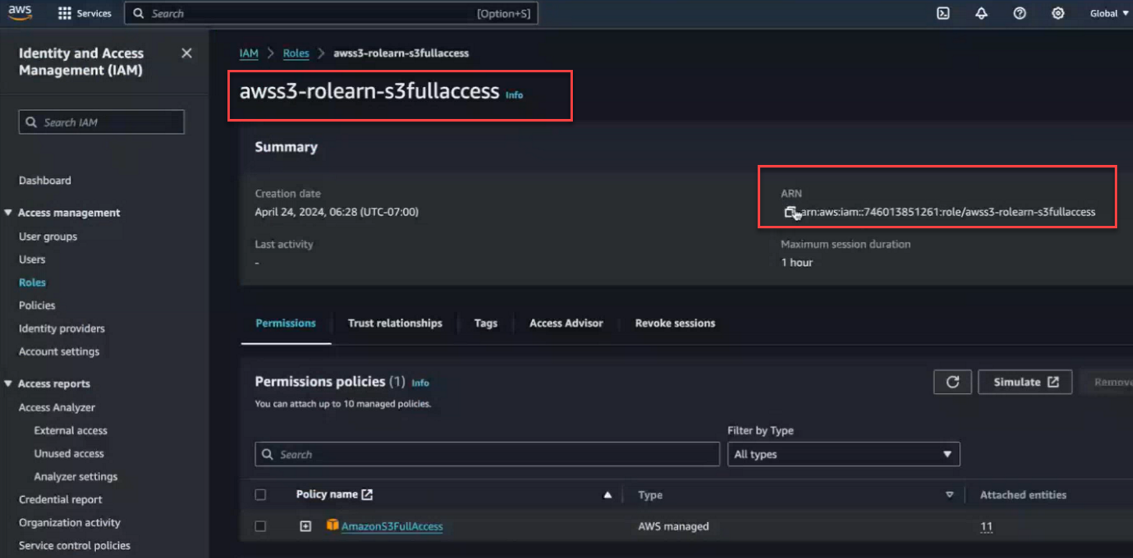Screen dimensions: 1133x558
Task: Switch to the Trust relationships tab
Action: click(x=395, y=323)
